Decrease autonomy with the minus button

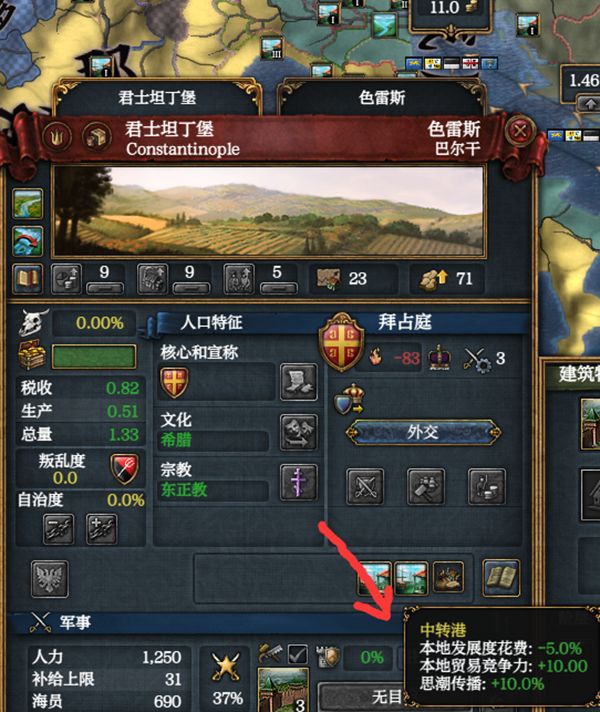coord(59,529)
